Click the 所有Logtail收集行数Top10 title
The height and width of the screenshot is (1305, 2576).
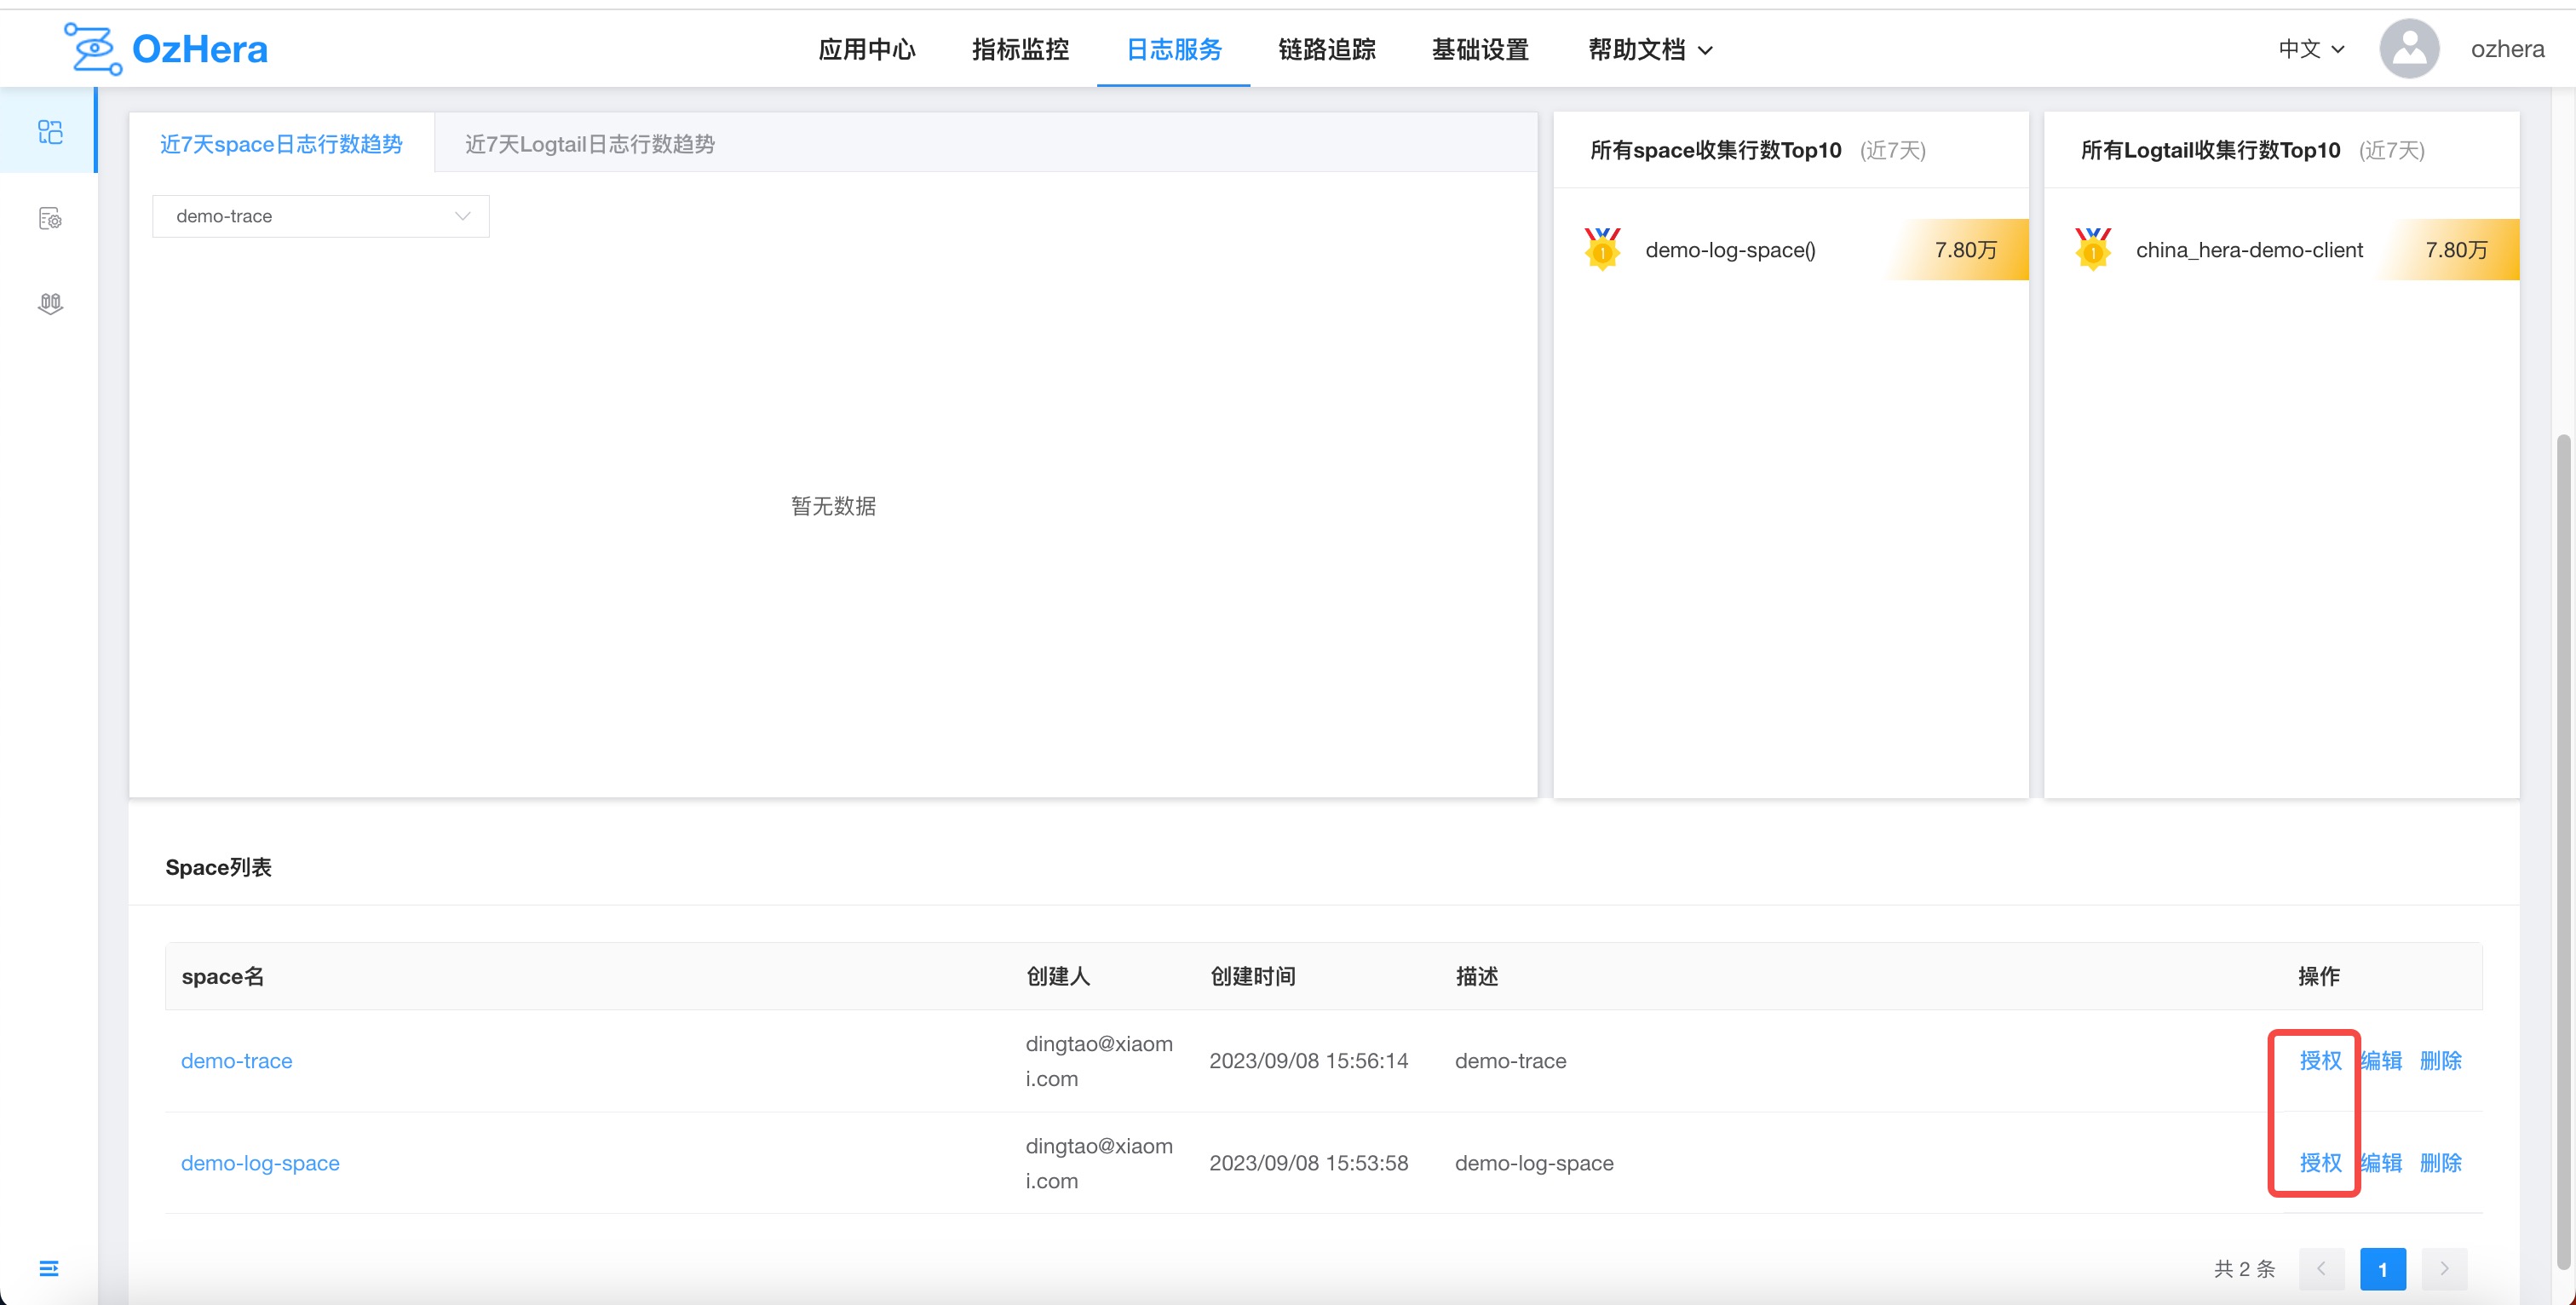point(2210,150)
